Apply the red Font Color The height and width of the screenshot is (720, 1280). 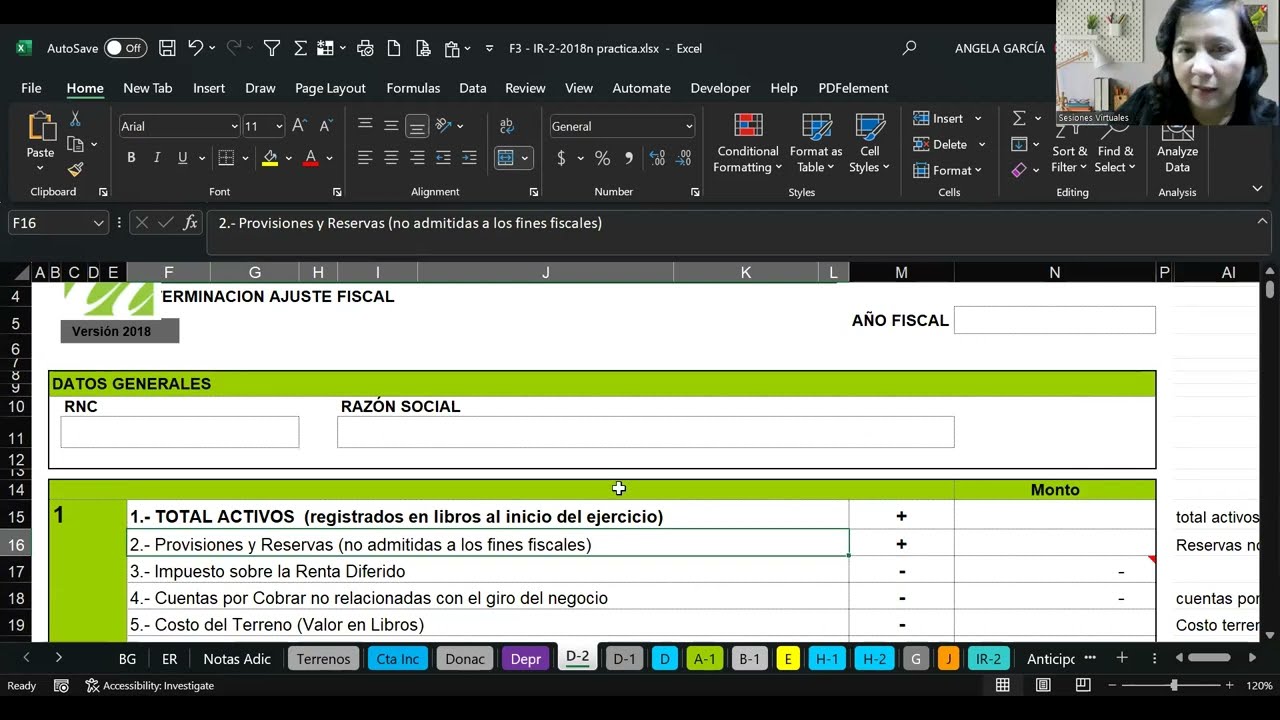pyautogui.click(x=310, y=158)
